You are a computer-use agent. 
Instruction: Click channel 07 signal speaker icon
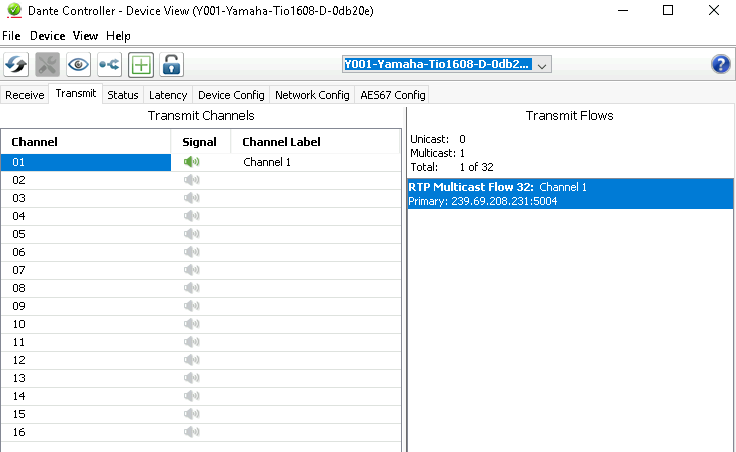(x=192, y=270)
